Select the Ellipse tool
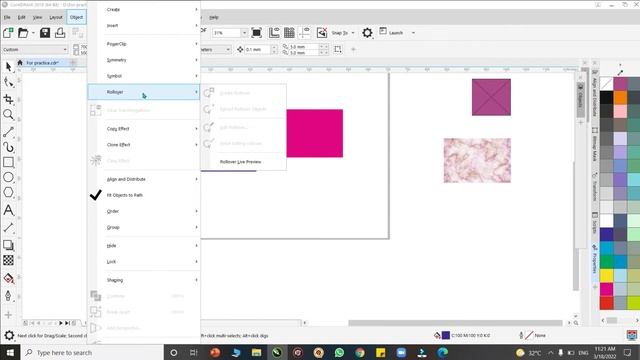This screenshot has height=360, width=640. 9,178
